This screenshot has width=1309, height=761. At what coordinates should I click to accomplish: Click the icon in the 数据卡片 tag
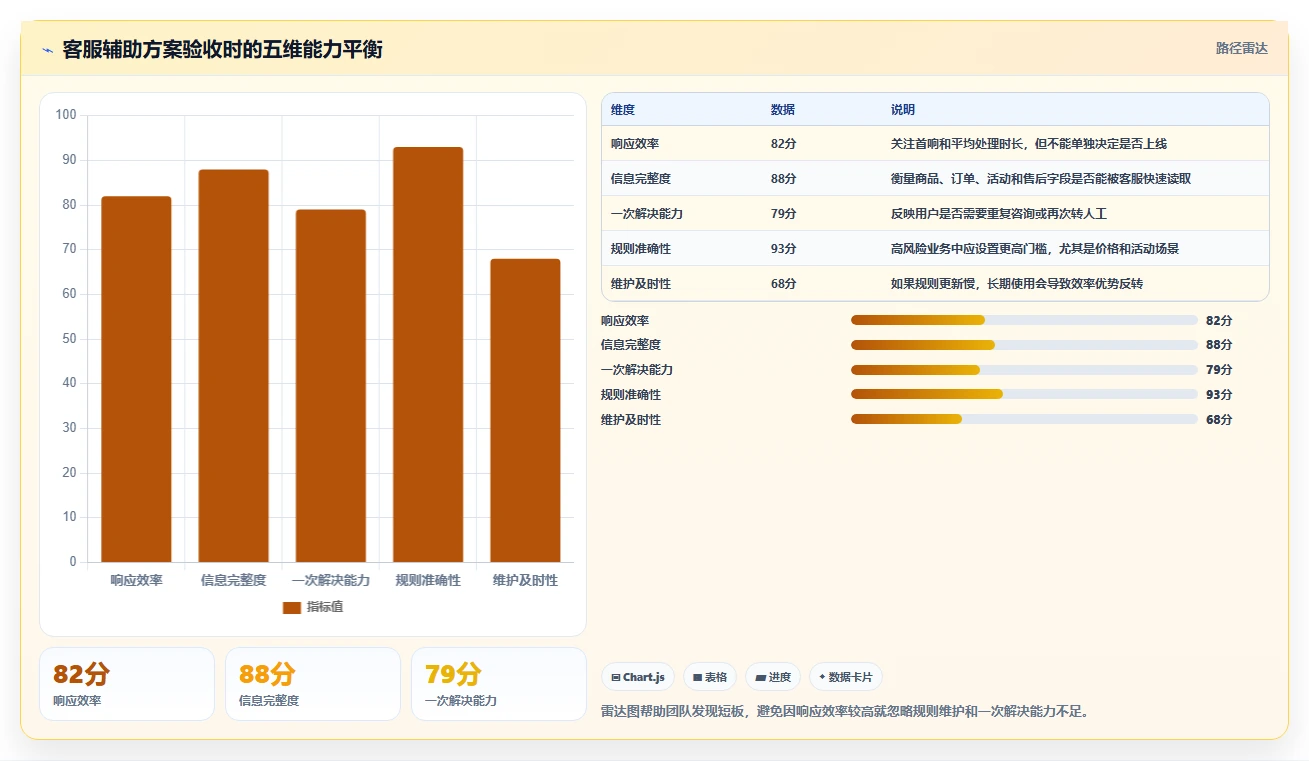pyautogui.click(x=822, y=677)
